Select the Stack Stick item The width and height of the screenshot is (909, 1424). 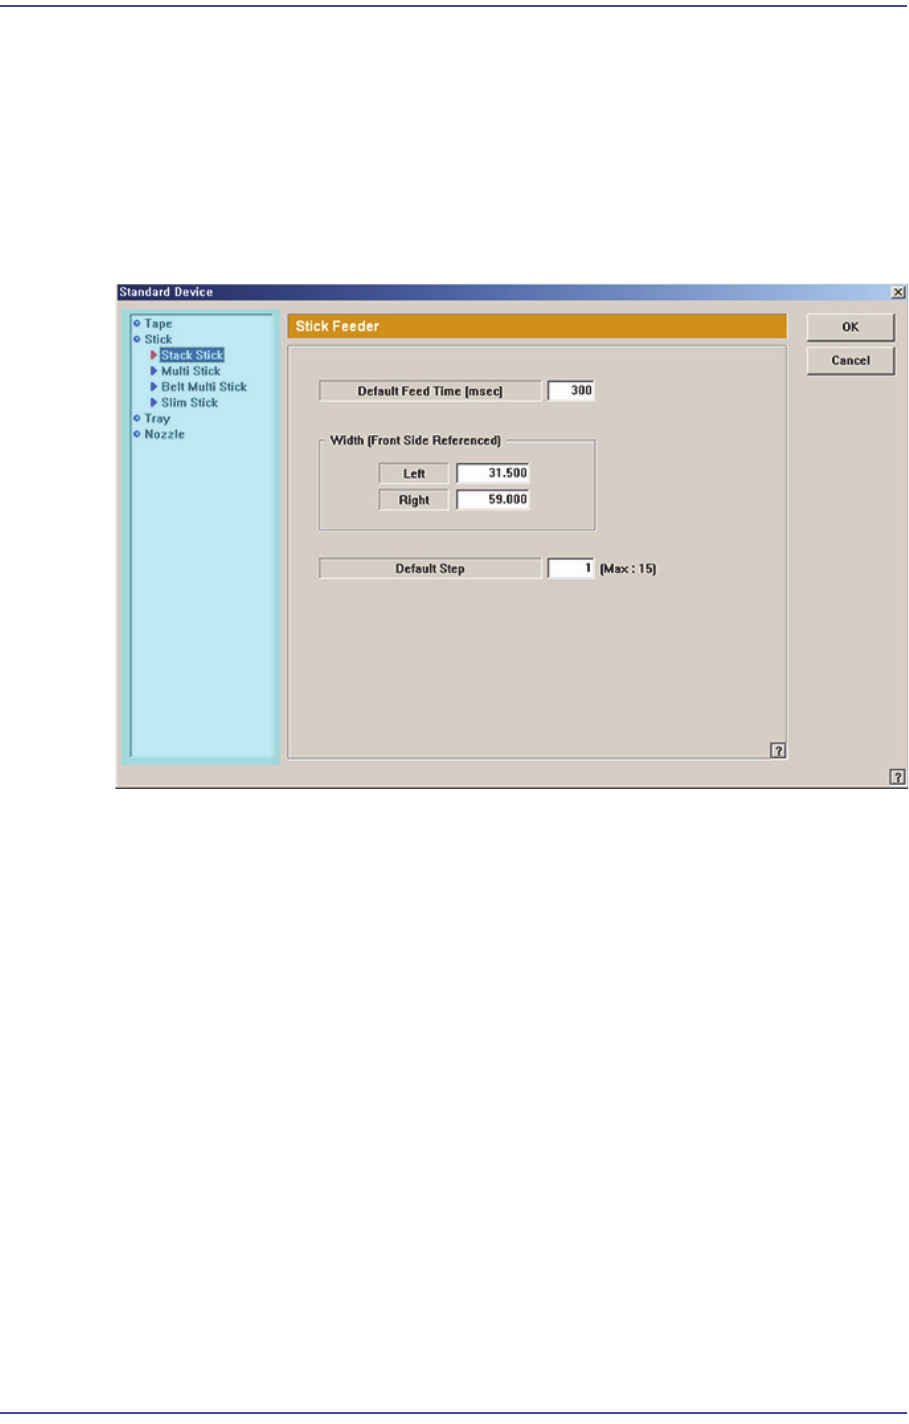pos(192,355)
